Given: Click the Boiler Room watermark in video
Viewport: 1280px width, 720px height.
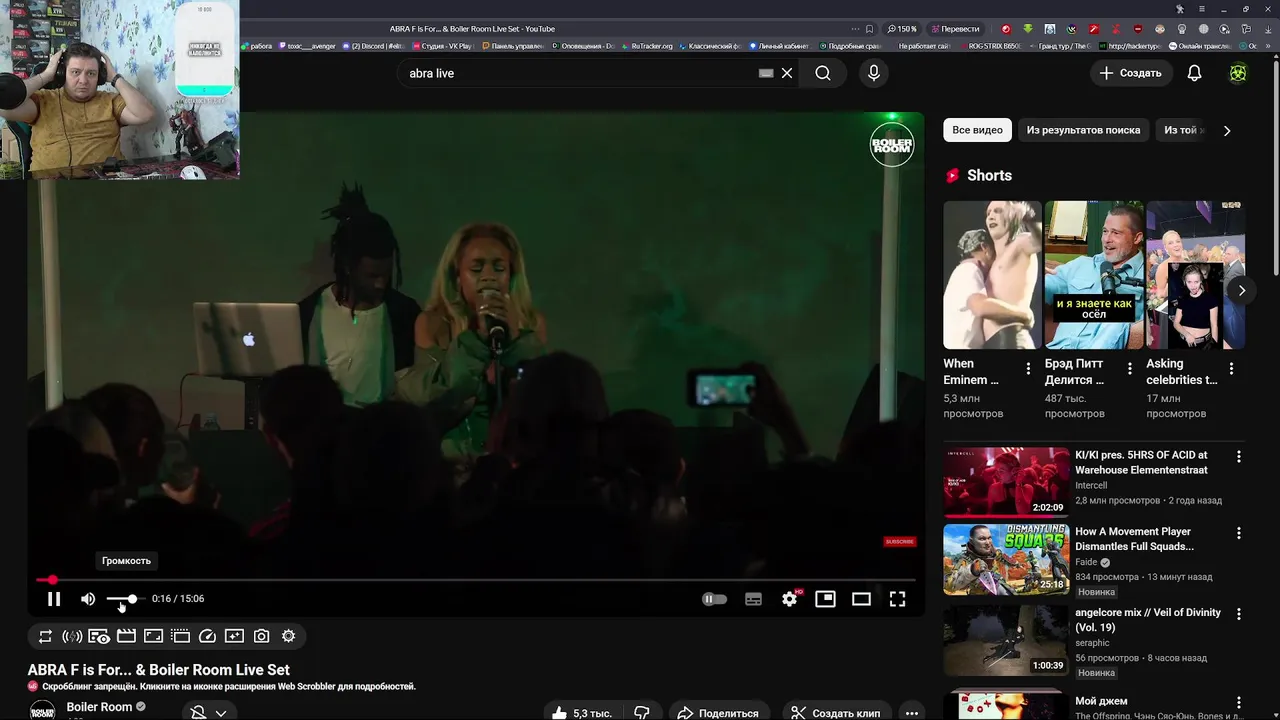Looking at the screenshot, I should [891, 145].
